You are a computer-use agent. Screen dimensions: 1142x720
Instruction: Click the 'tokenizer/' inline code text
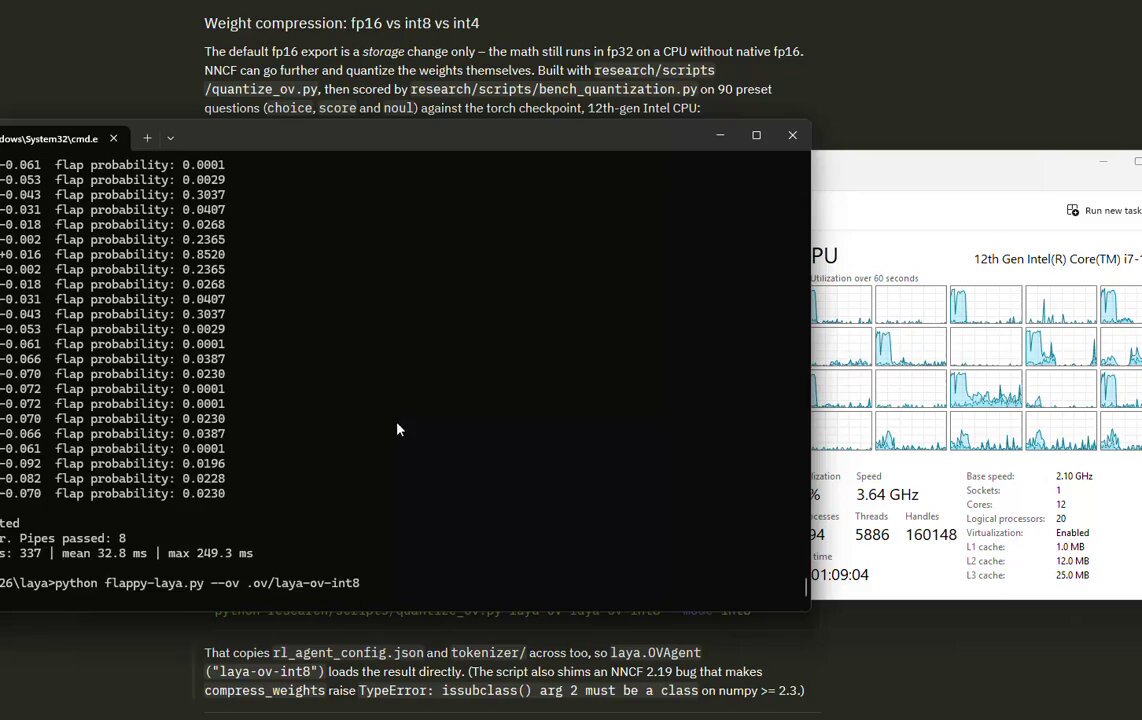click(488, 652)
